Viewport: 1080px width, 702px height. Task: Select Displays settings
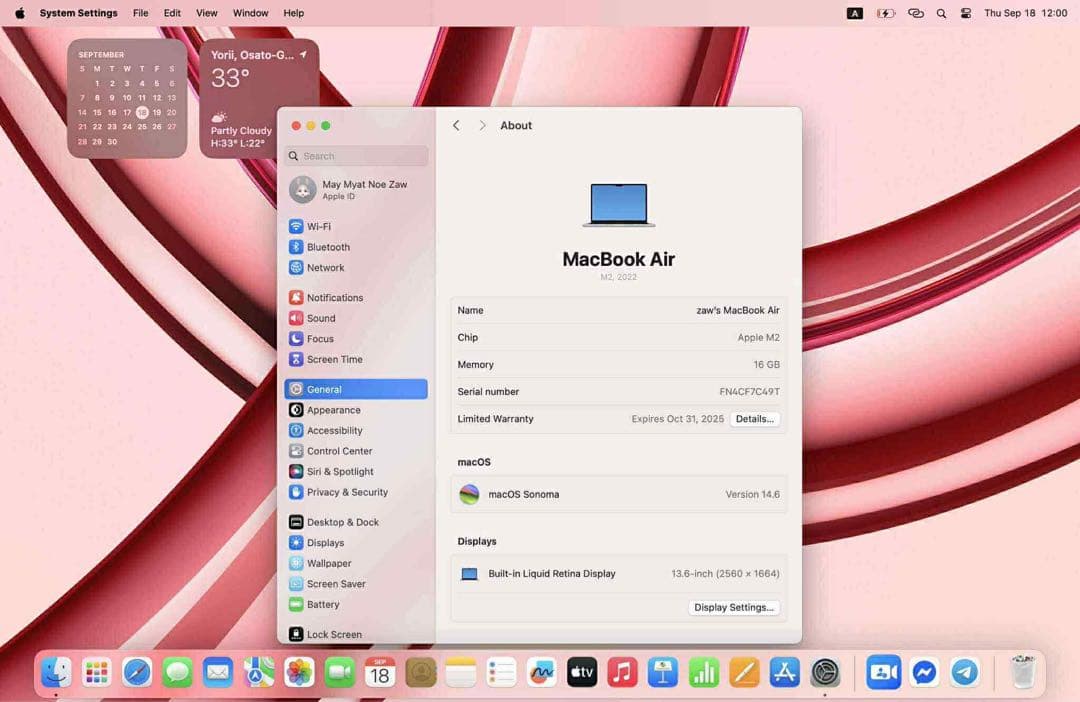tap(324, 542)
